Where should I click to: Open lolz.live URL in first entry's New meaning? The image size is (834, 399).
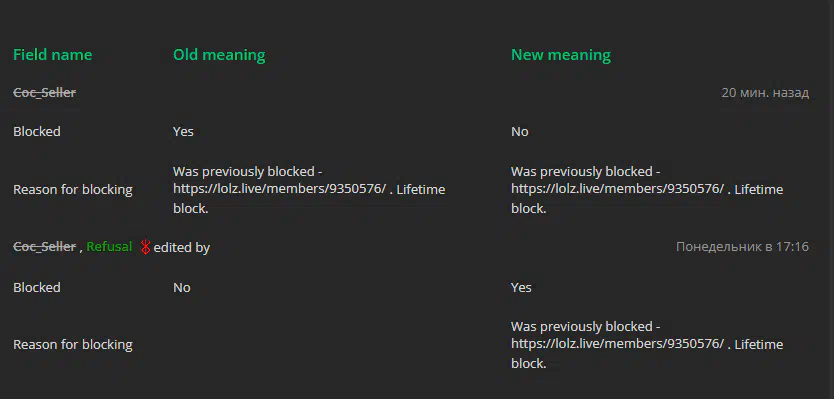click(x=618, y=189)
